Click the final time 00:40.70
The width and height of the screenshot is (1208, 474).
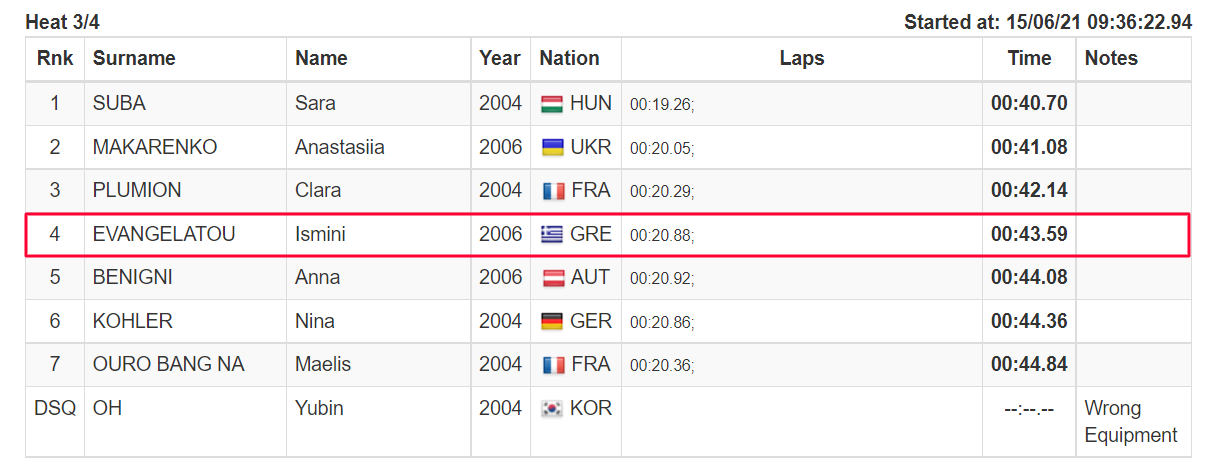[x=1029, y=103]
